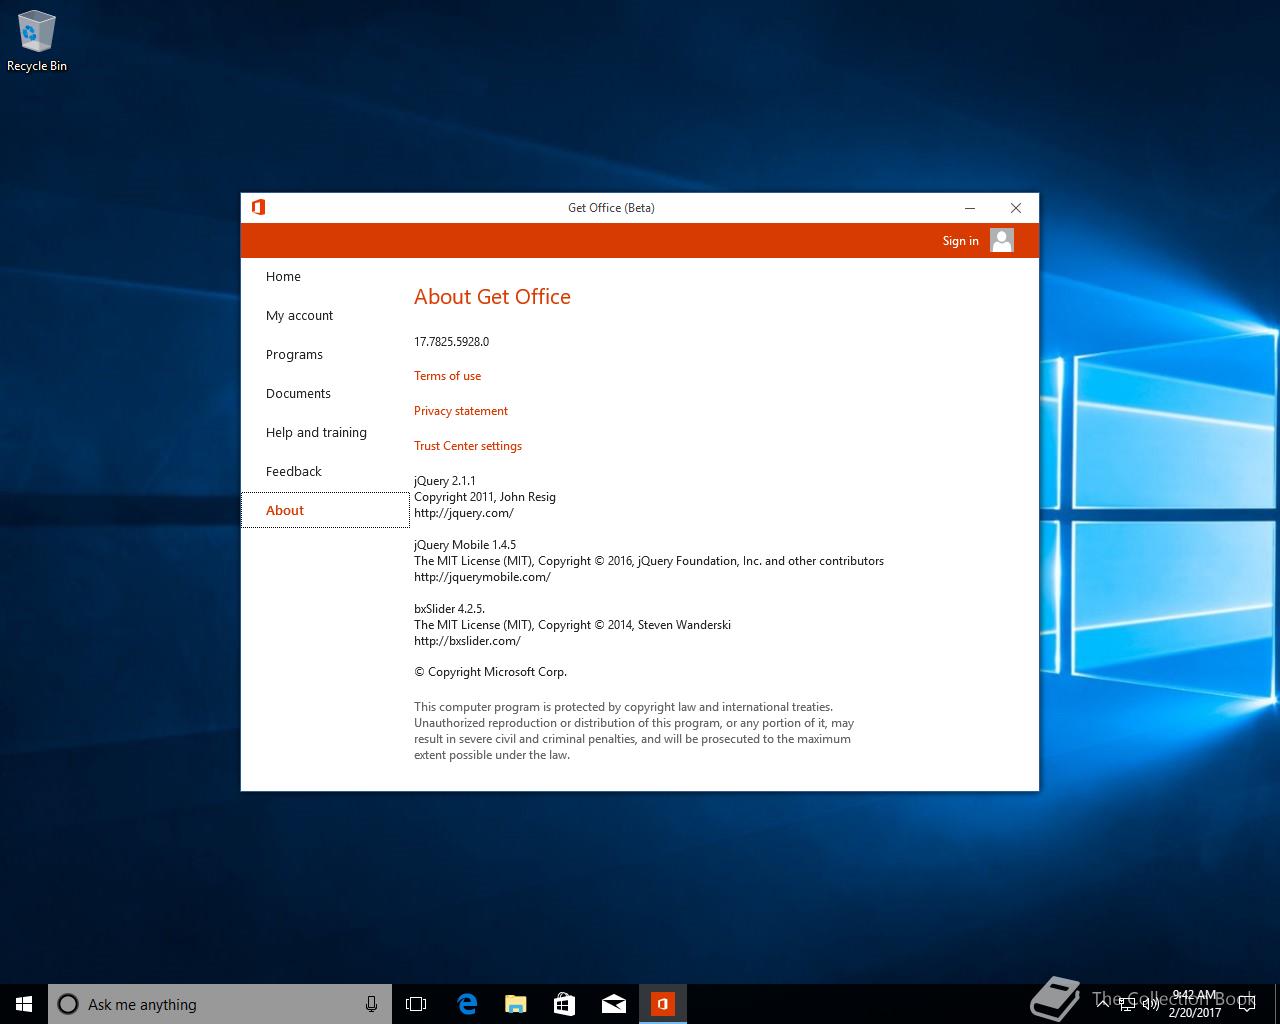This screenshot has width=1280, height=1024.
Task: Open the Windows Start menu
Action: point(24,1004)
